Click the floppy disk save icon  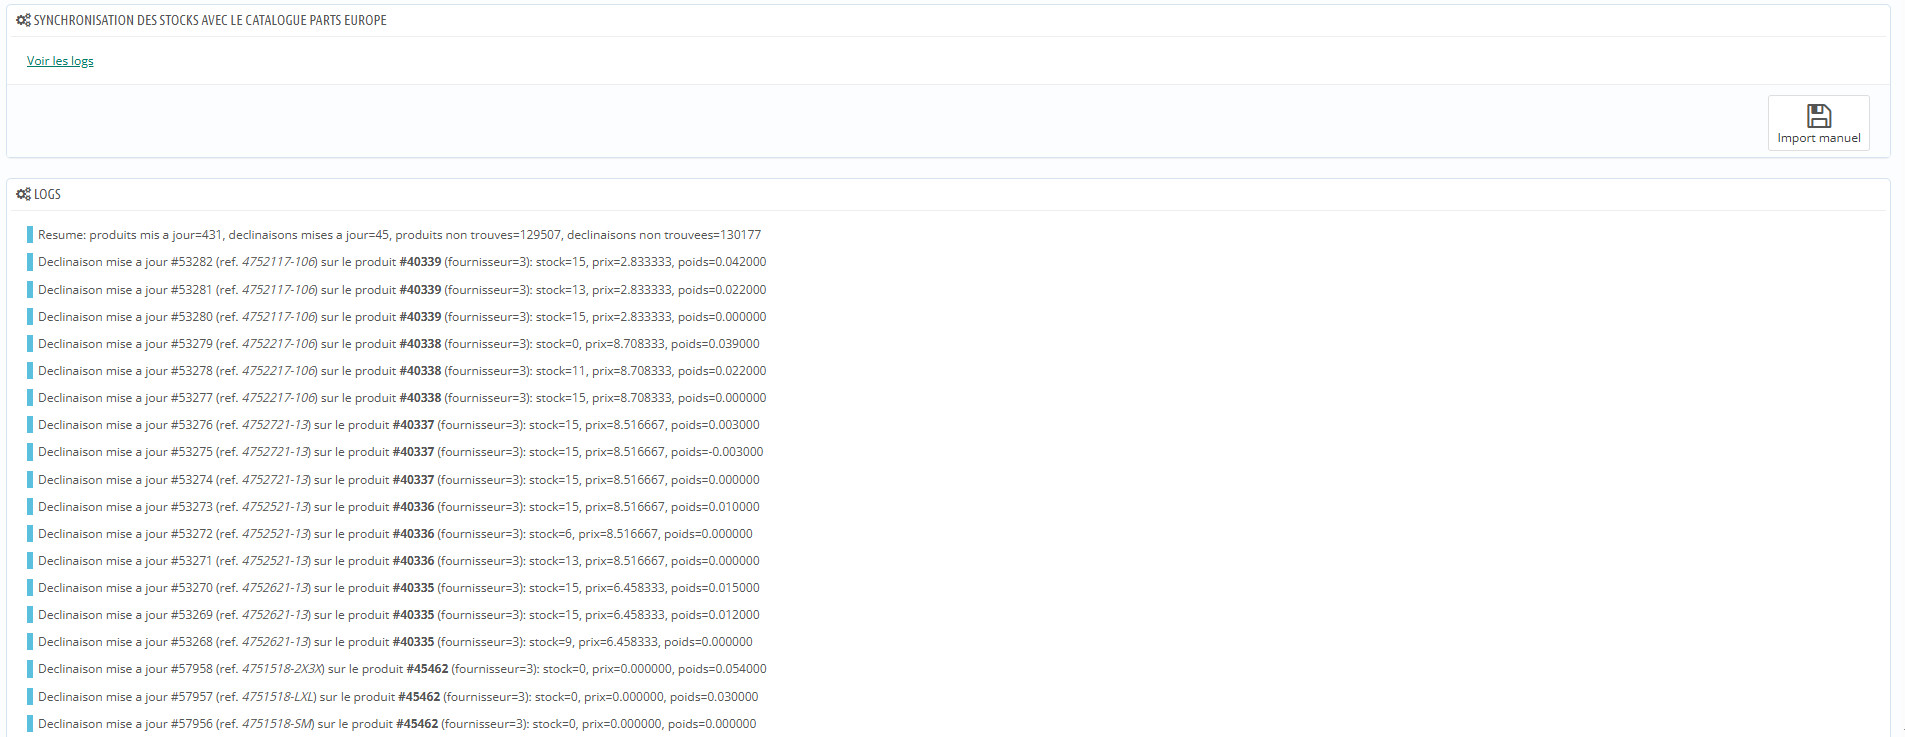tap(1818, 115)
